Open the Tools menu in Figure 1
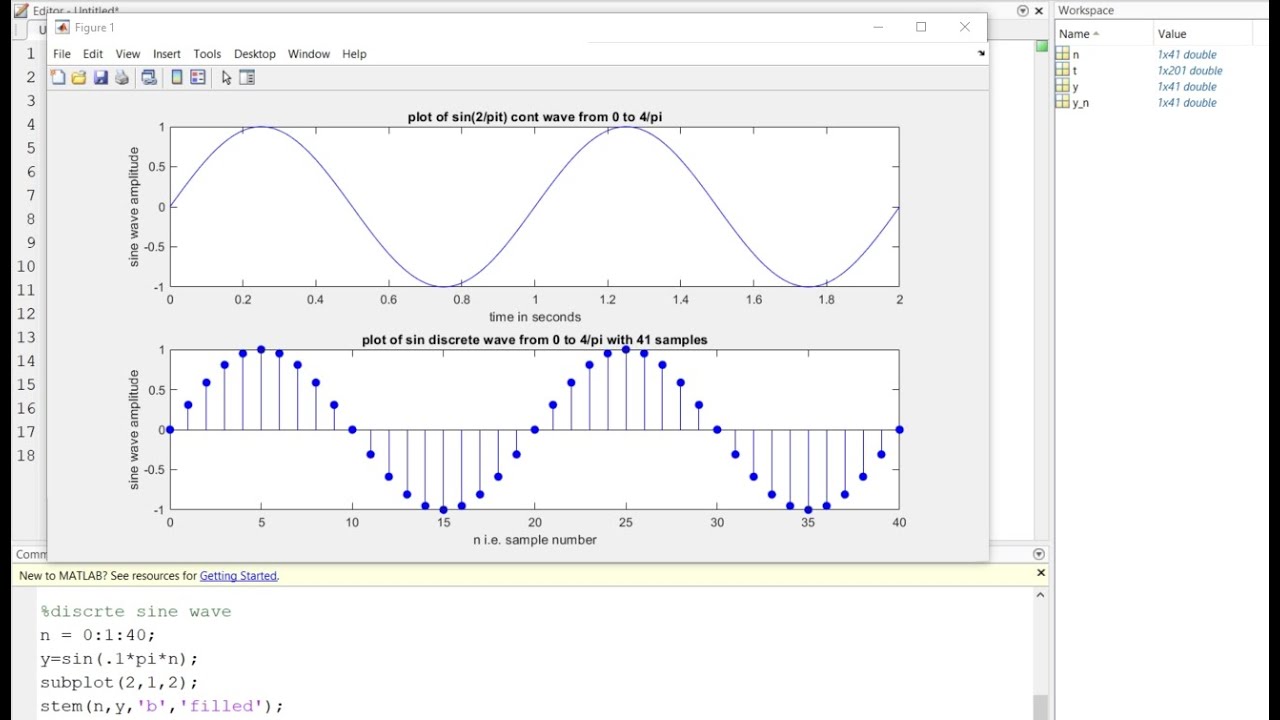This screenshot has height=720, width=1280. pyautogui.click(x=207, y=54)
